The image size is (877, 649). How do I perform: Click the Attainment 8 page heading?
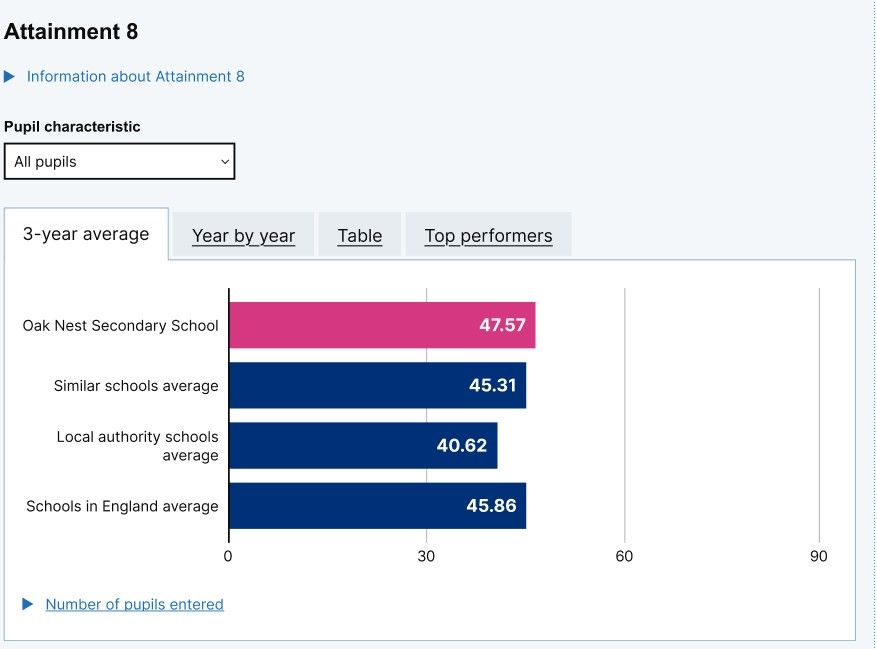click(x=70, y=31)
